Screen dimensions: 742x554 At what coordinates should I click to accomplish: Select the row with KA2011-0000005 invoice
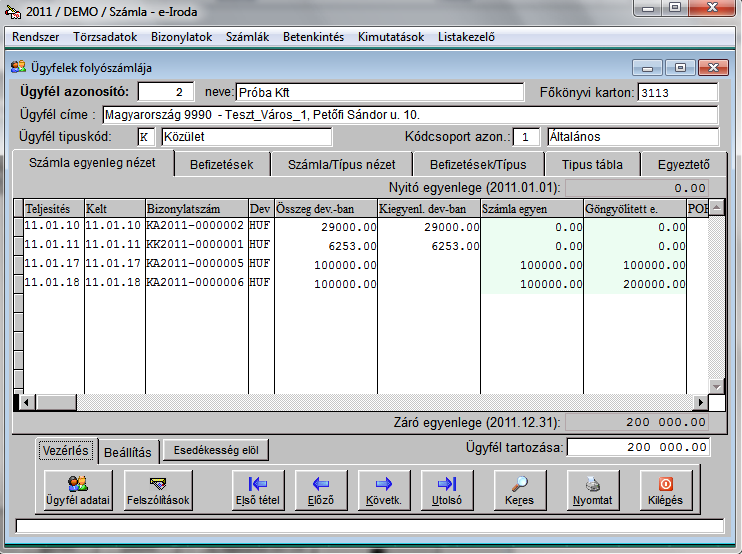(x=195, y=265)
